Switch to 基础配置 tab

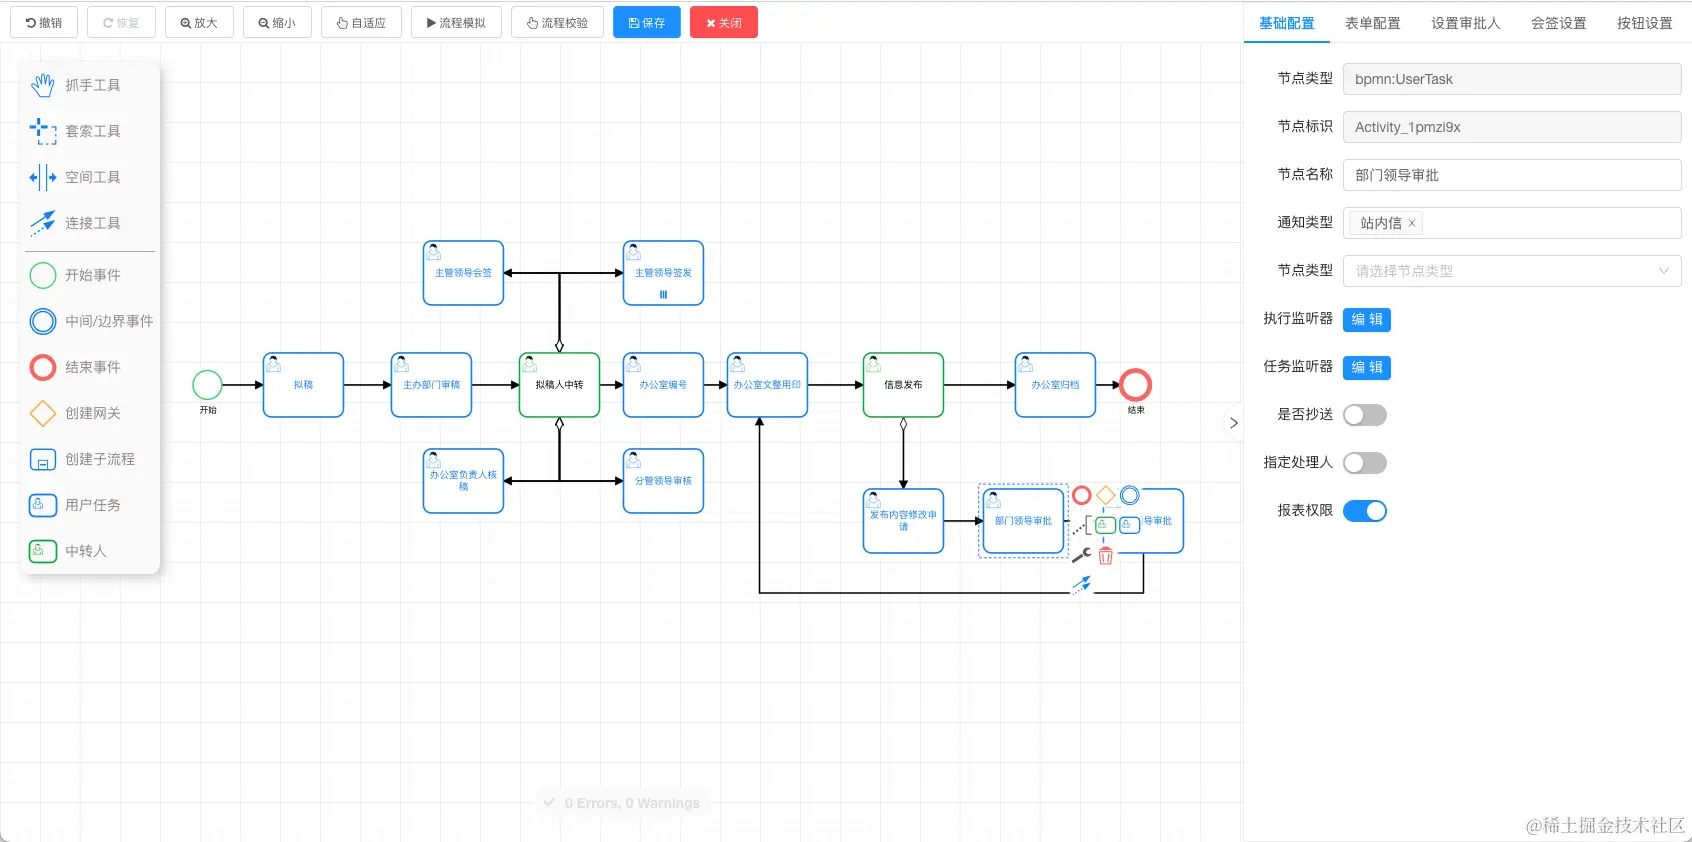pyautogui.click(x=1287, y=23)
